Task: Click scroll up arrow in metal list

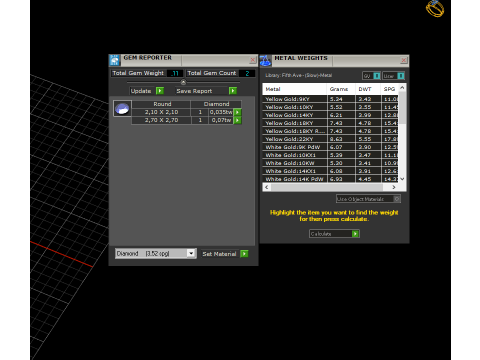Action: coord(402,88)
